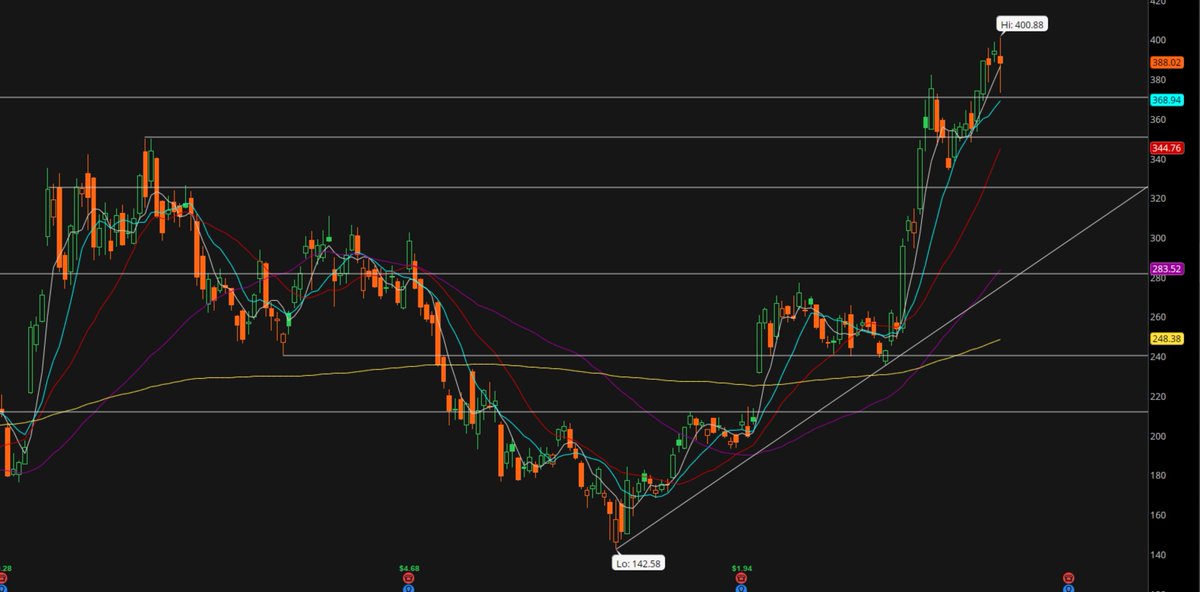
Task: Click the $4.68 earnings estimate value
Action: (408, 567)
